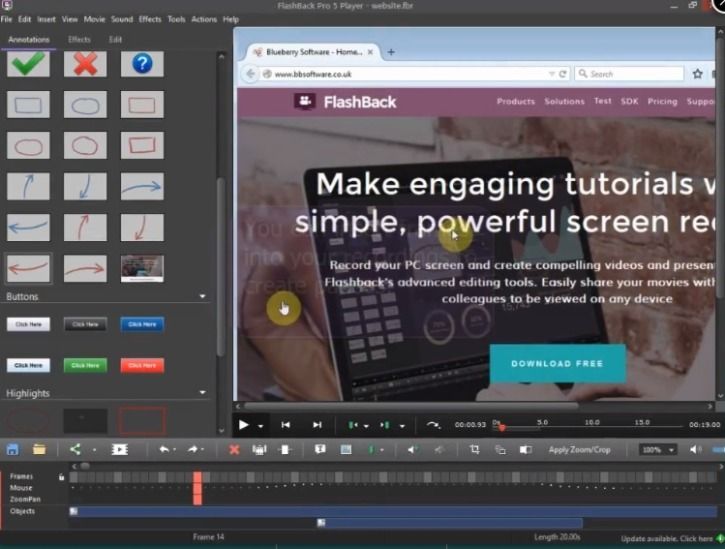Play the movie
Screen dimensions: 725x549
click(x=244, y=425)
